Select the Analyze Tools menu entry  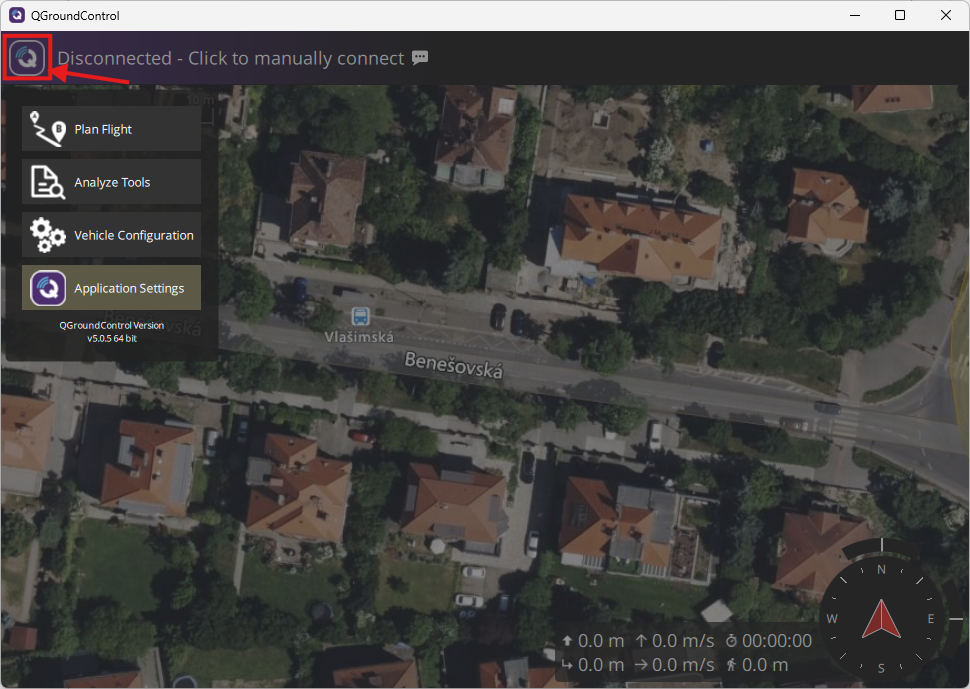[x=111, y=182]
